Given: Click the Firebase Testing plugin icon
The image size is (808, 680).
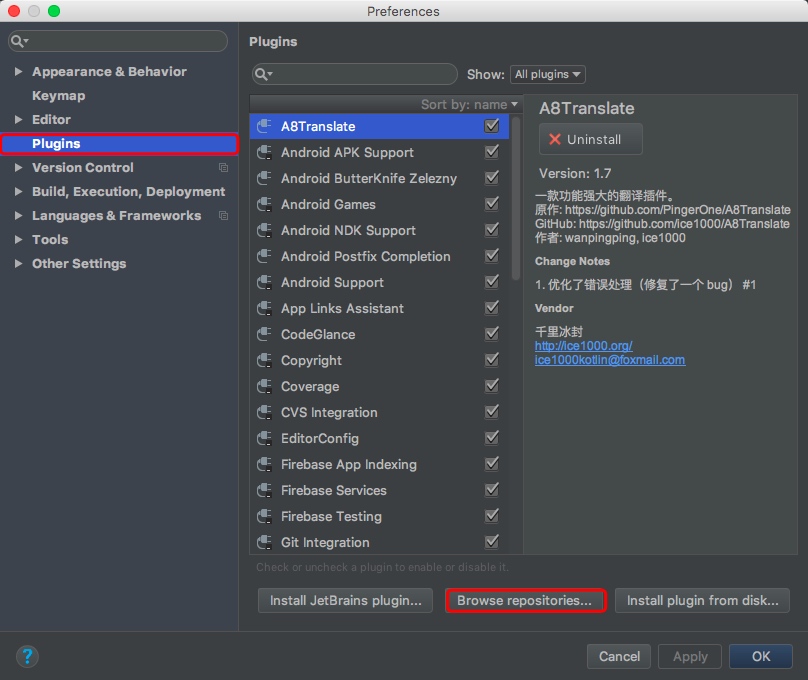Looking at the screenshot, I should coord(265,516).
